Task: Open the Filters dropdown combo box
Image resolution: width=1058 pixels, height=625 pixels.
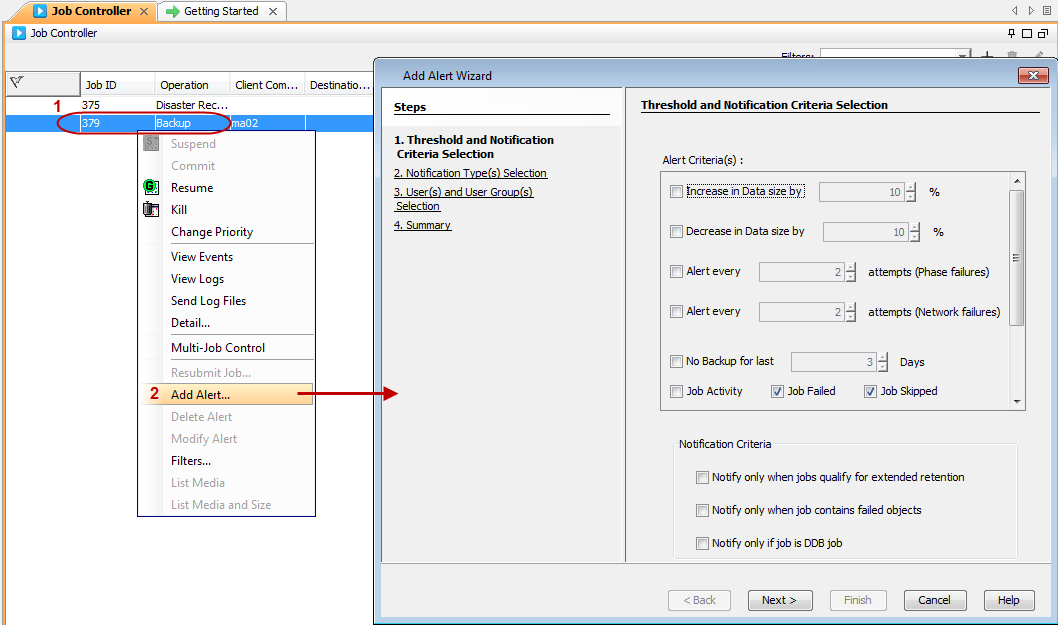Action: tap(963, 57)
